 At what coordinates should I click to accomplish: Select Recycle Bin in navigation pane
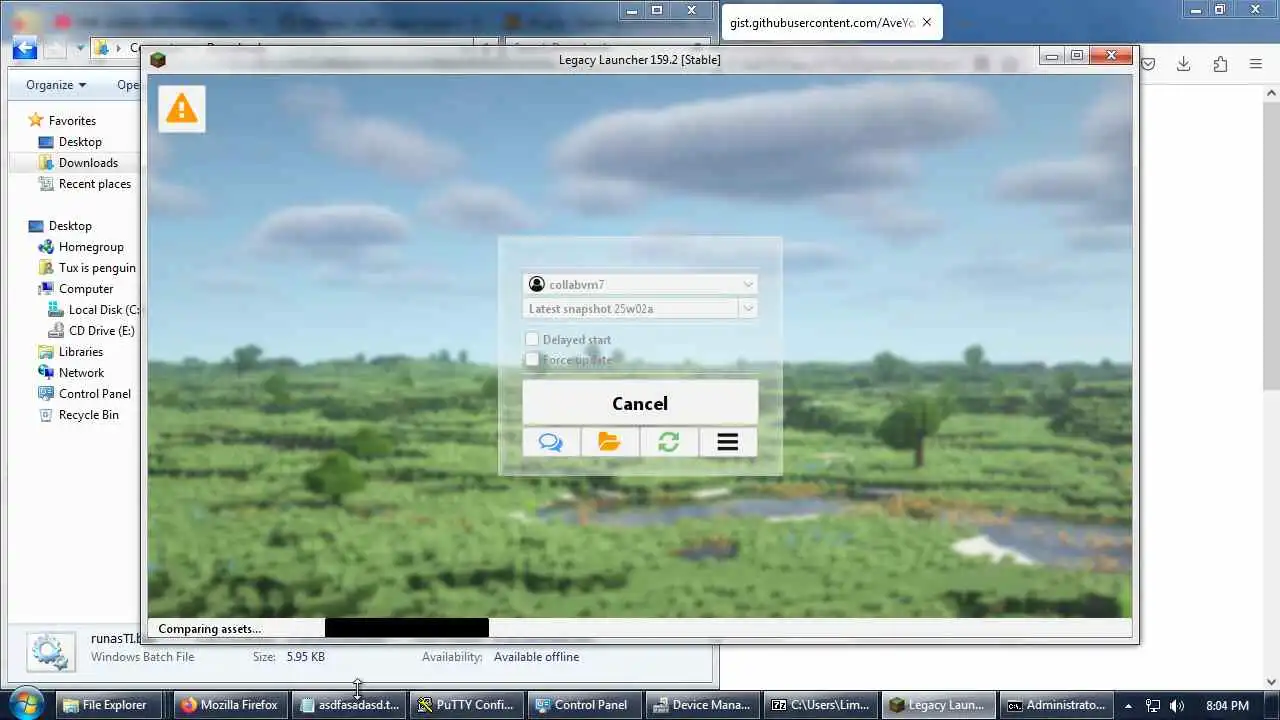point(89,415)
